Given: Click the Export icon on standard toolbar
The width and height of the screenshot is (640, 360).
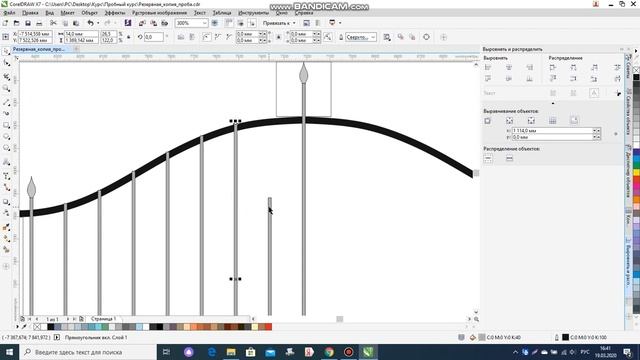Looking at the screenshot, I should 153,23.
